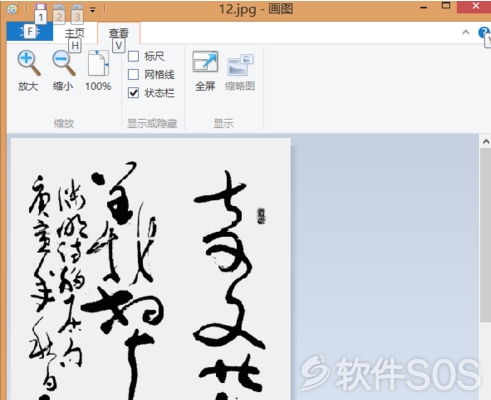Screen dimensions: 491x400
Task: Uncheck the Status bar (状态栏) checkbox
Action: tap(133, 93)
